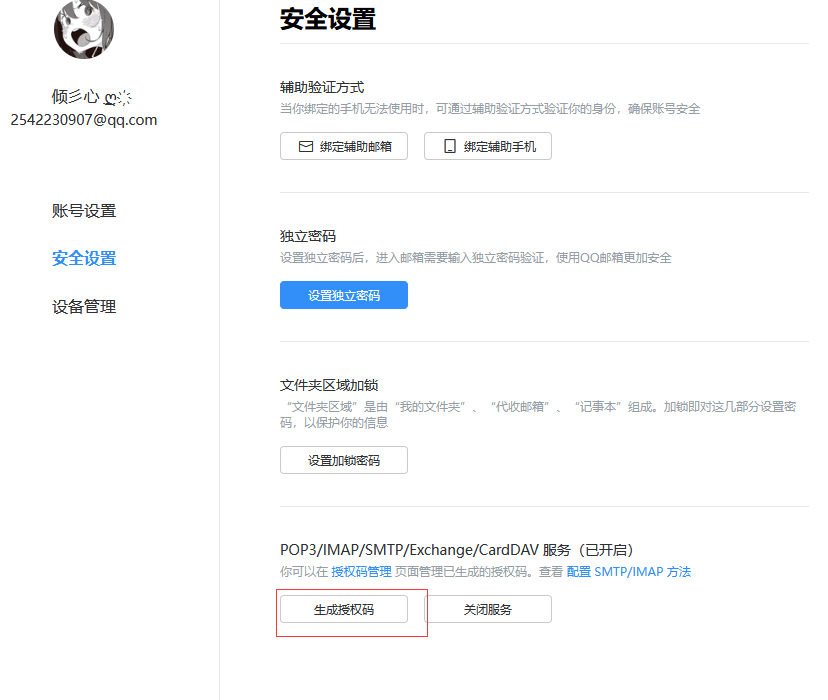Click 关闭服务 to disable POP3/IMAP service

click(x=488, y=609)
